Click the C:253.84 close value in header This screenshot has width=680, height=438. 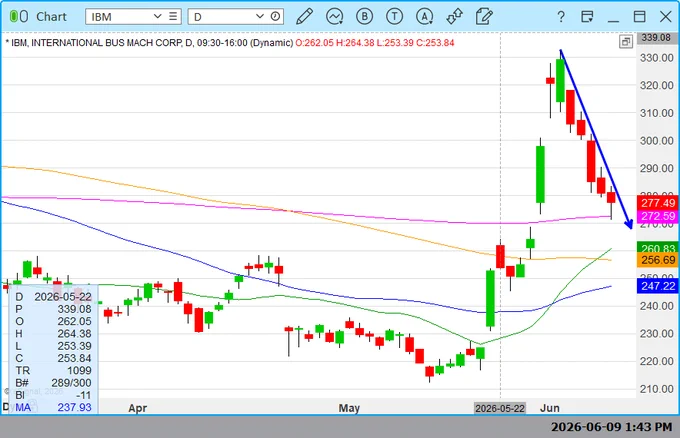435,42
